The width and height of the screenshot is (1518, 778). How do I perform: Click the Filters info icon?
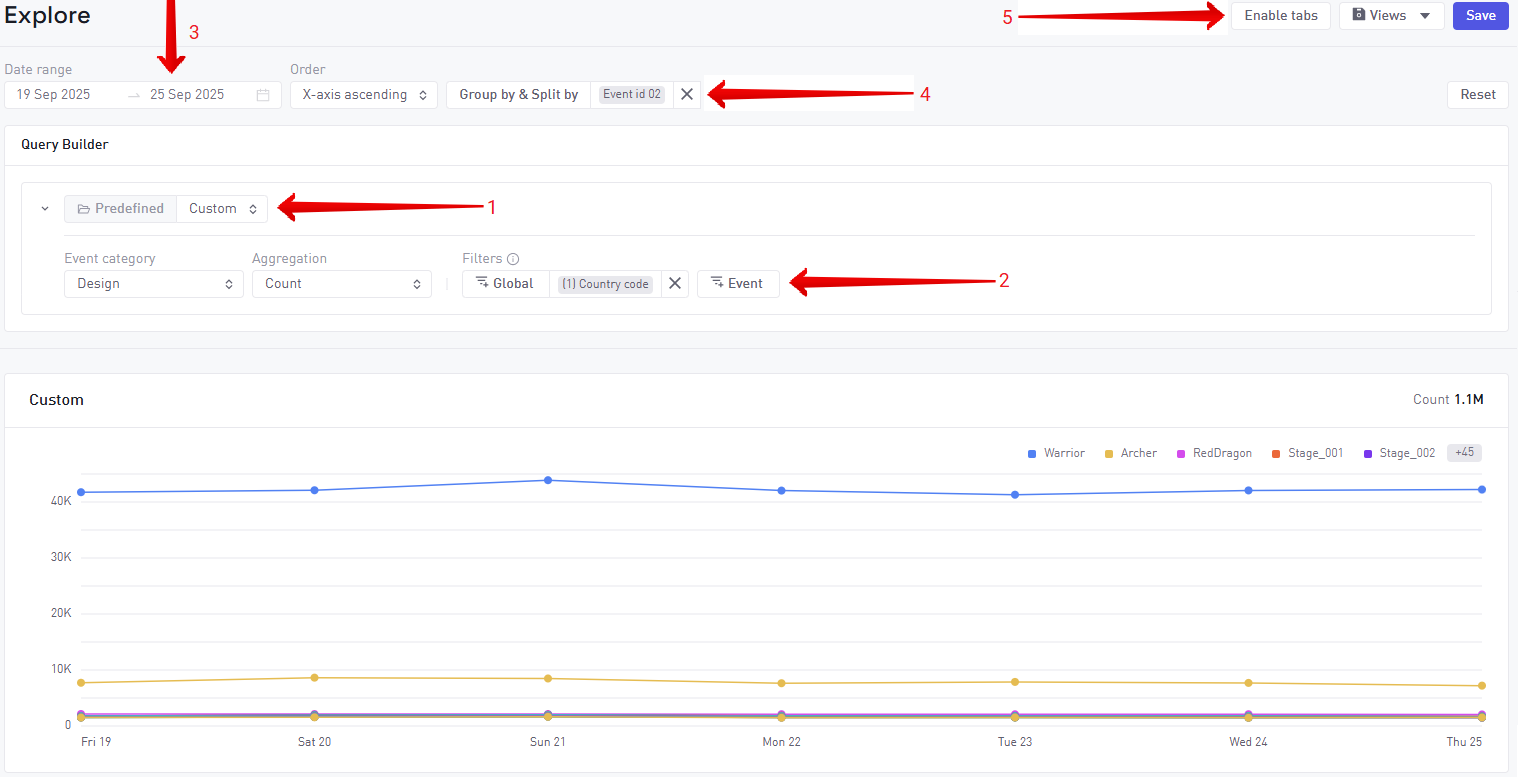[x=513, y=259]
